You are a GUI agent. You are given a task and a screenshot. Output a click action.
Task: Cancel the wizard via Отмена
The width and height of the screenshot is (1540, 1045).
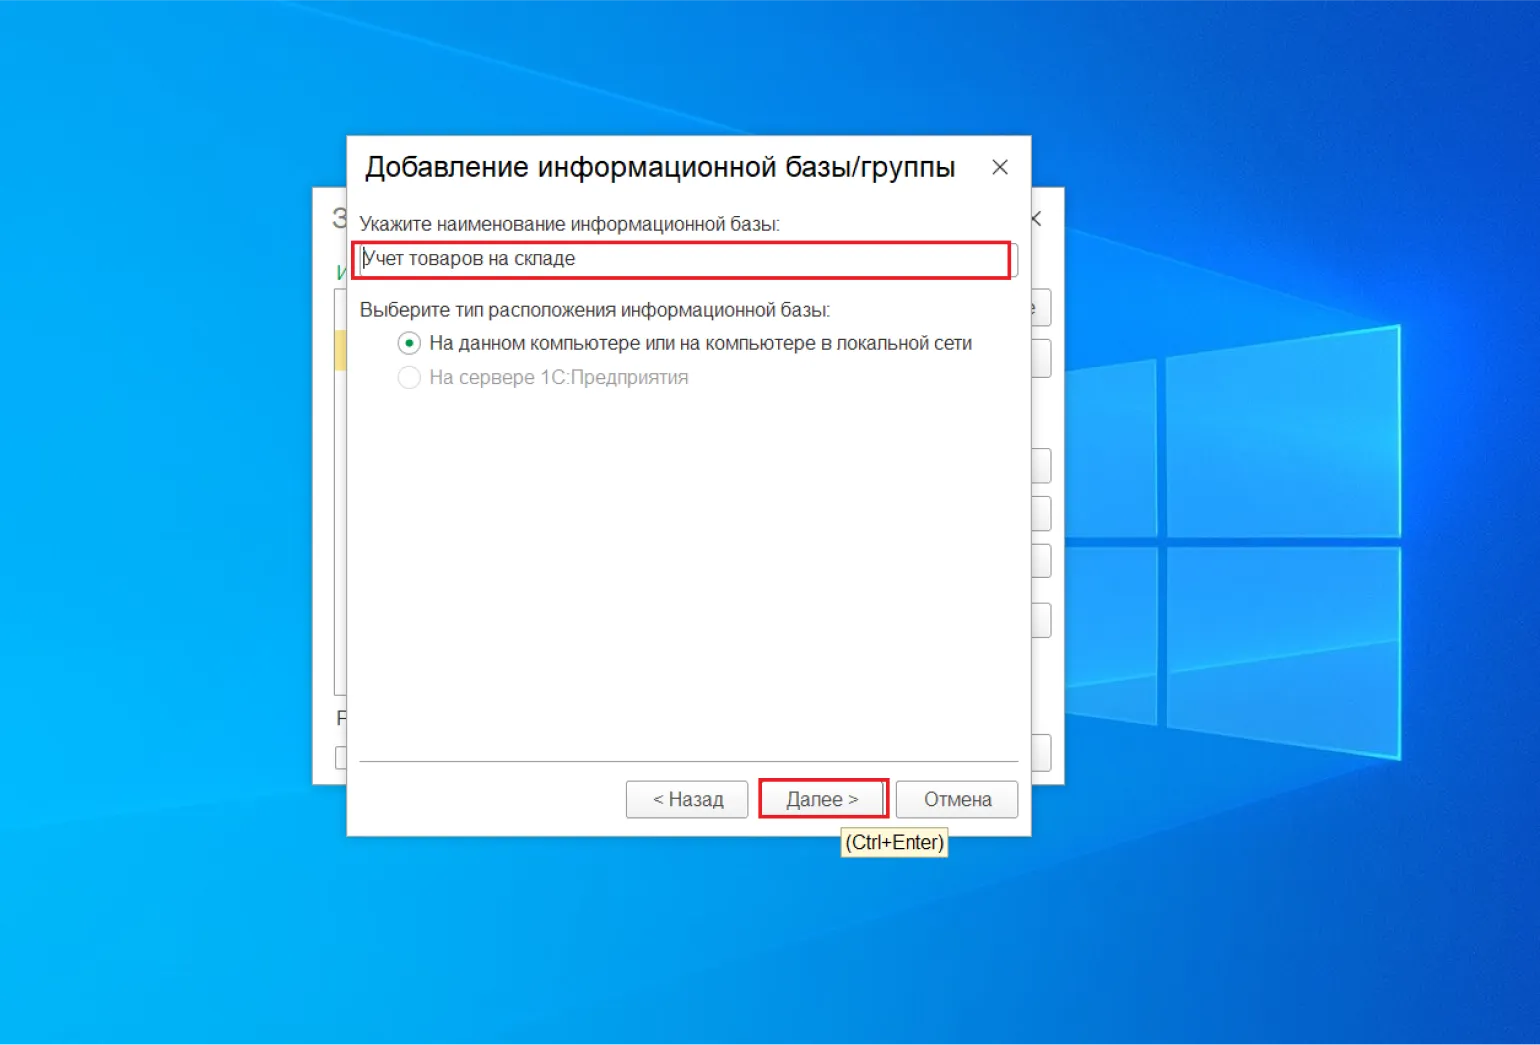click(x=956, y=799)
